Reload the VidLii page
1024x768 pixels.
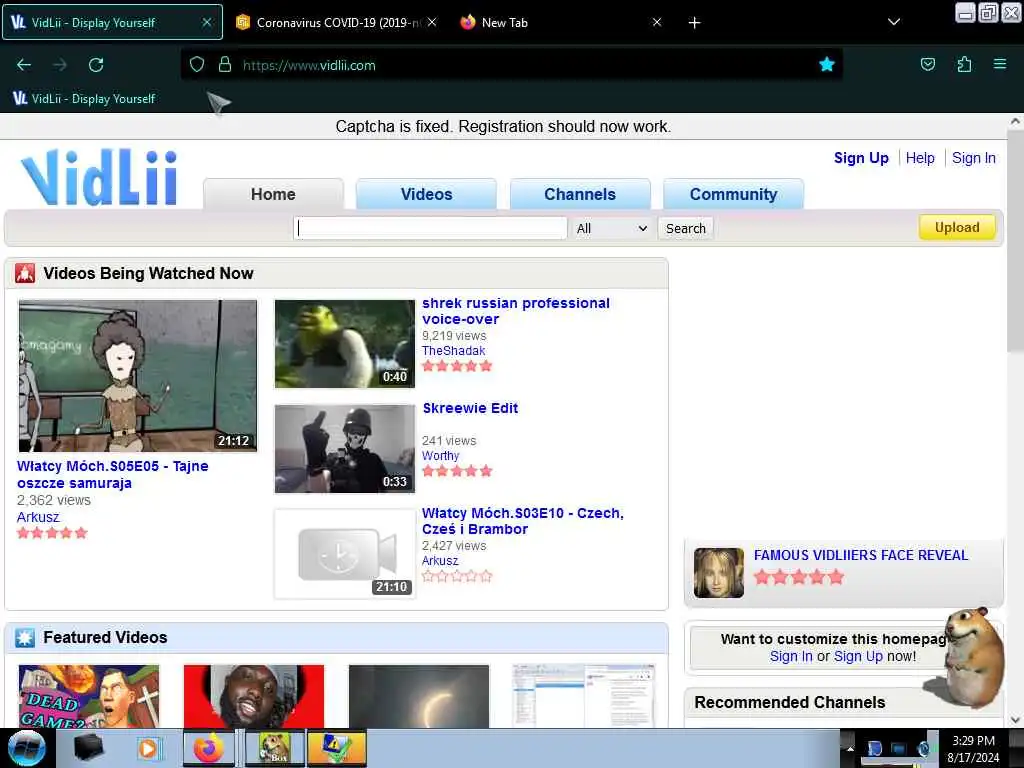[x=96, y=65]
